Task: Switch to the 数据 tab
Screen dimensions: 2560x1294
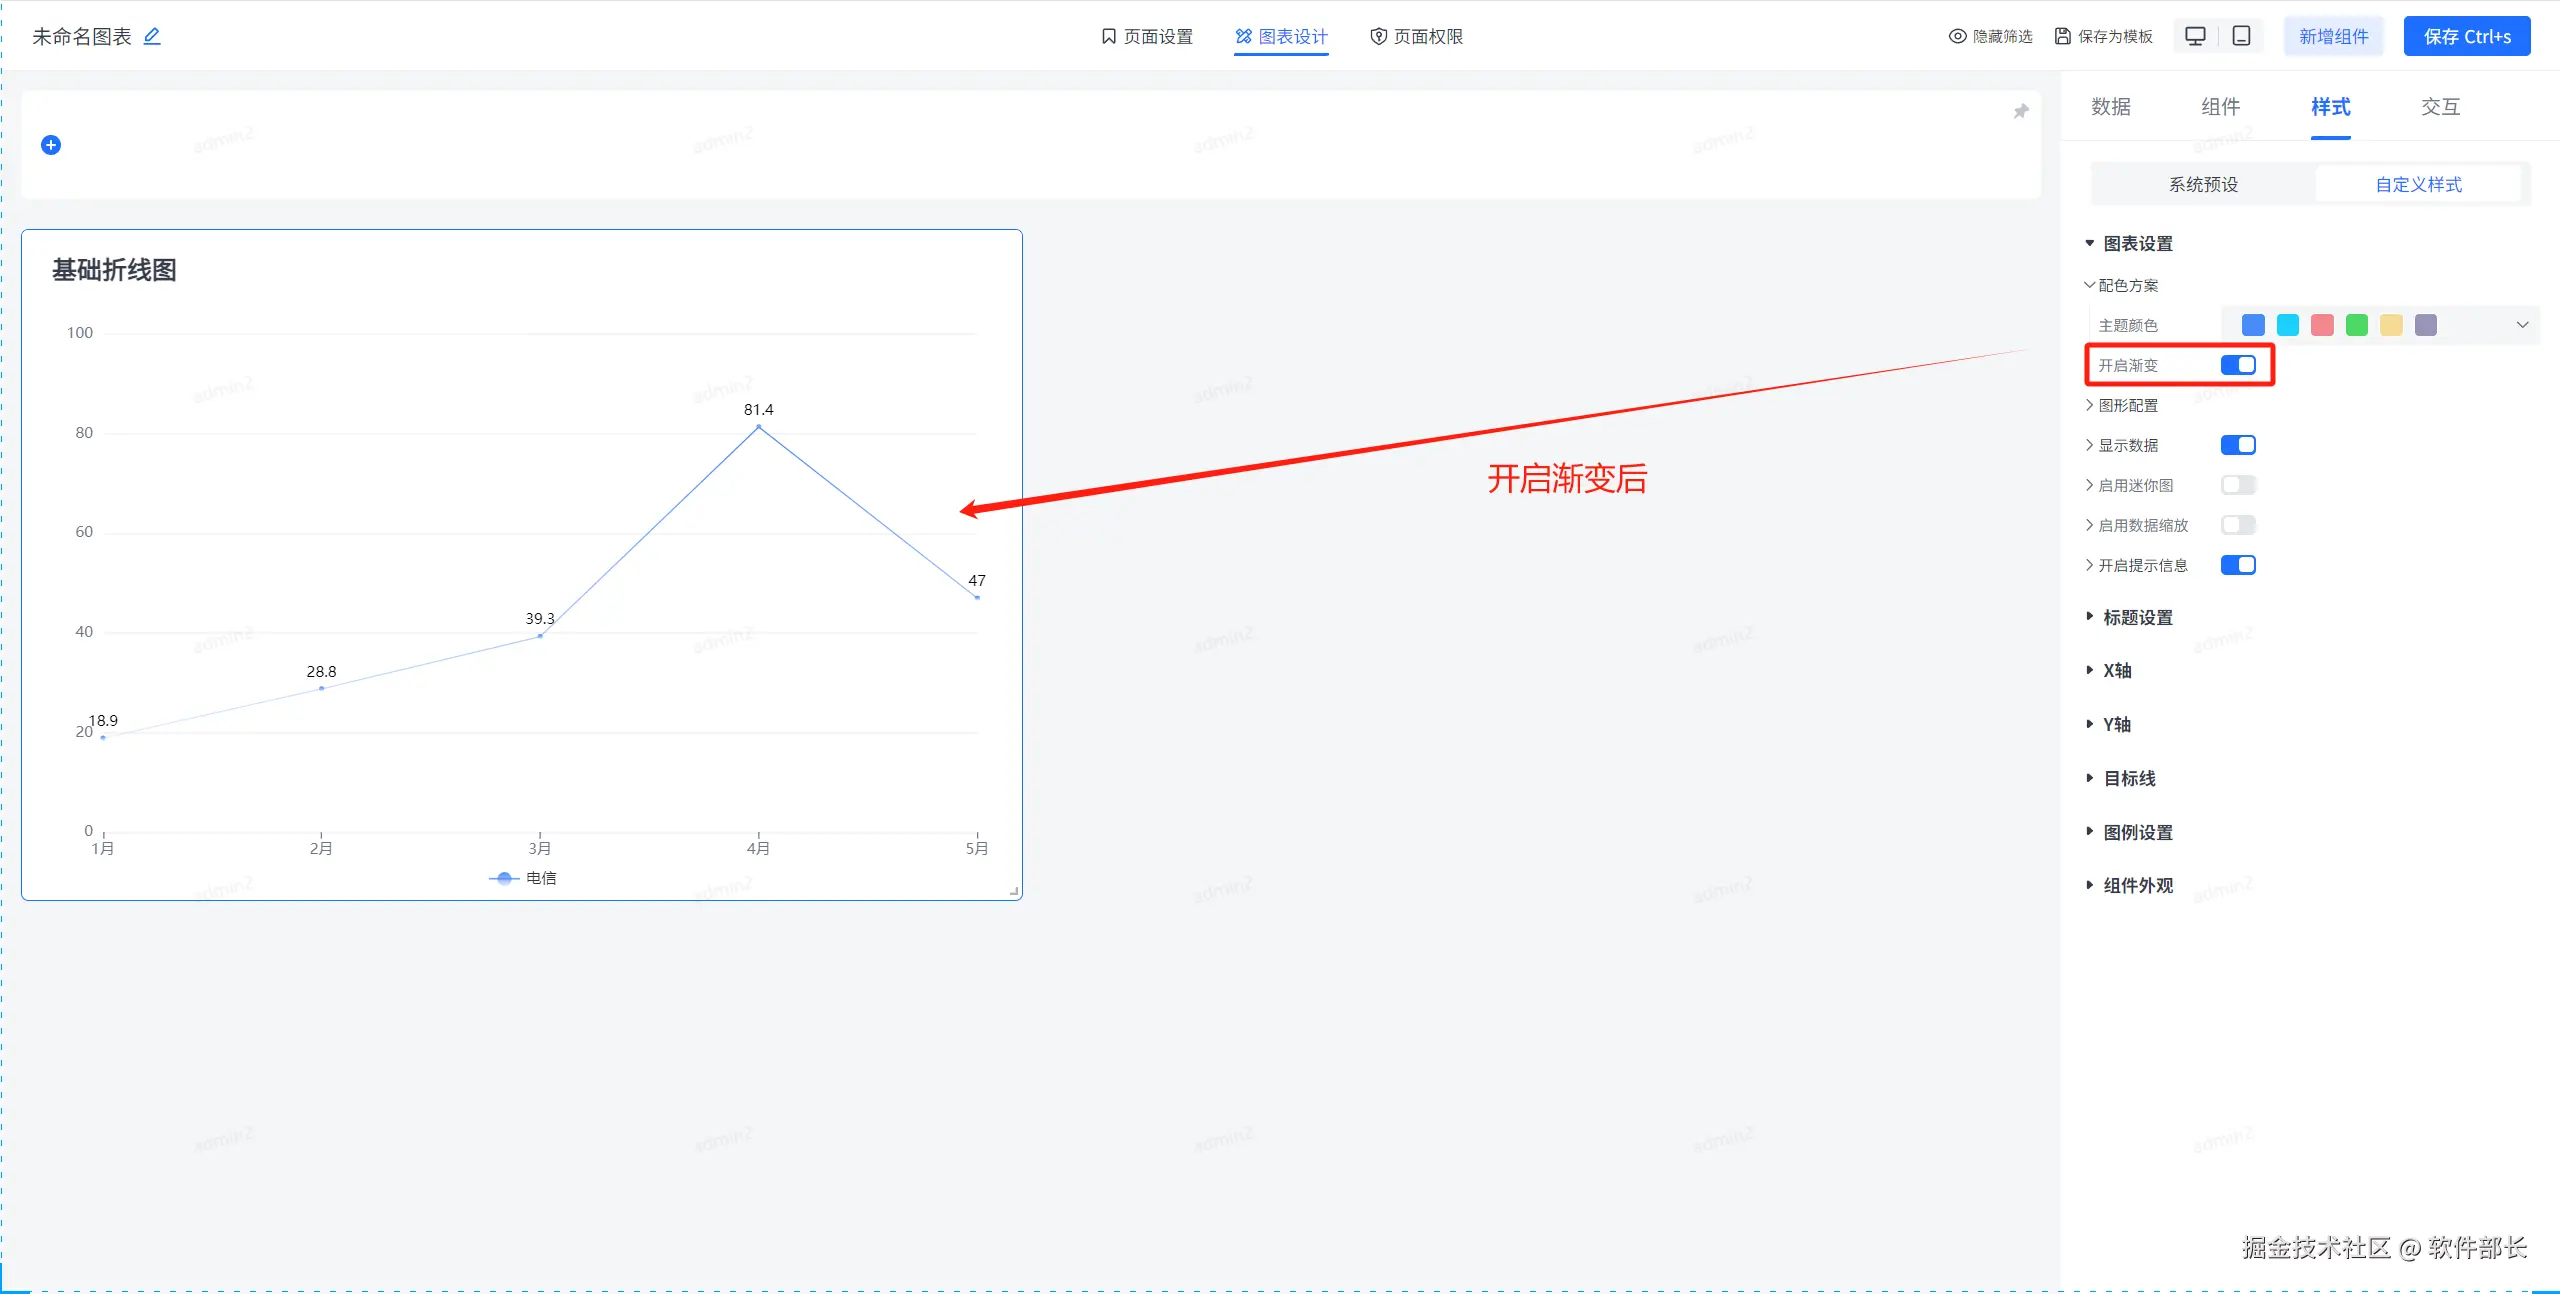Action: pyautogui.click(x=2111, y=107)
